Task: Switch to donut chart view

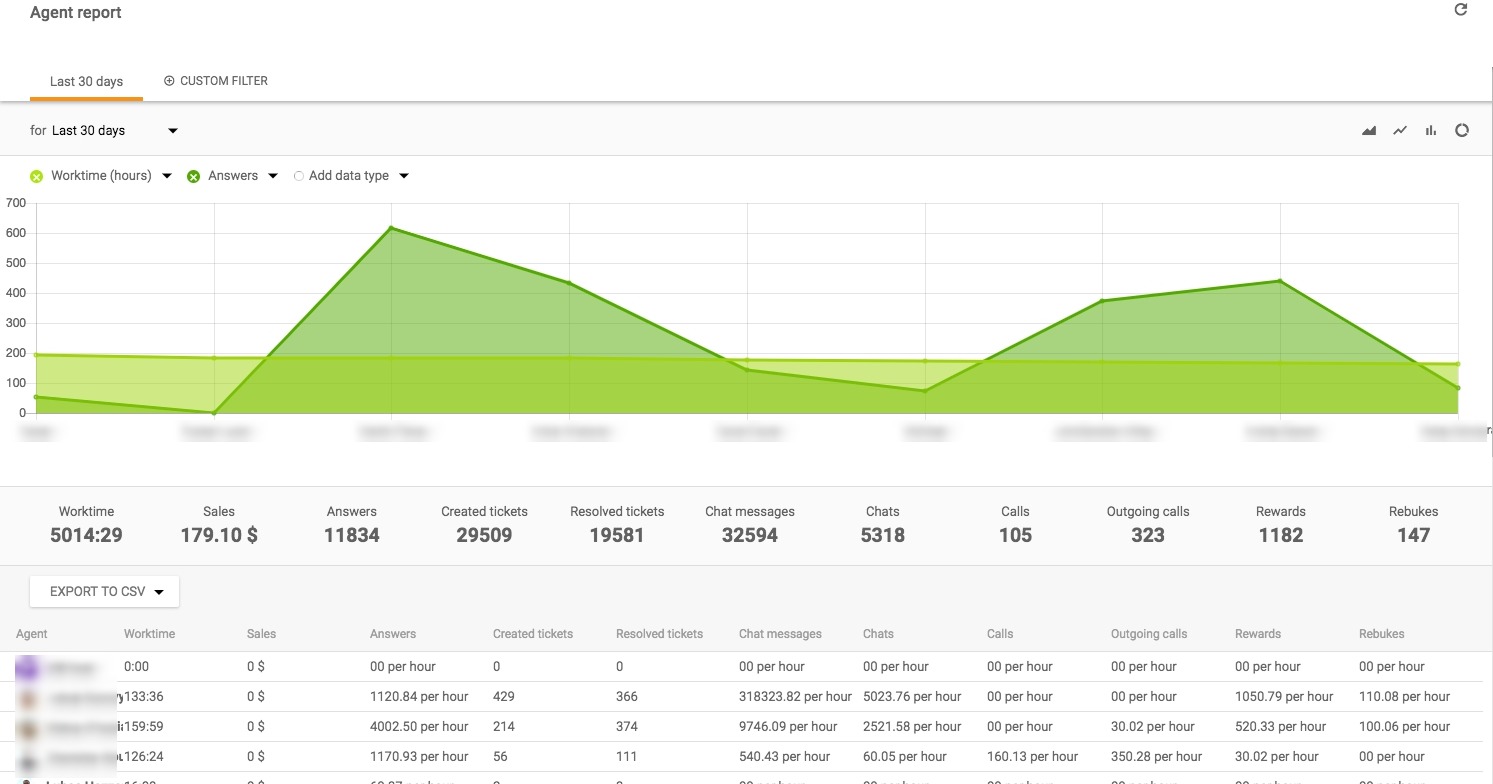Action: click(1462, 131)
